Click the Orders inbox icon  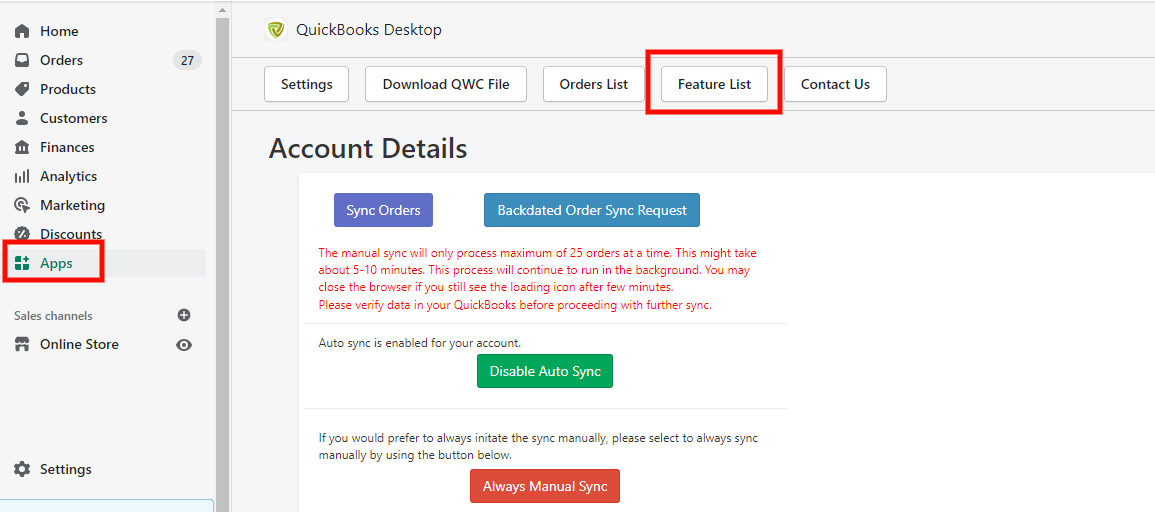tap(22, 60)
